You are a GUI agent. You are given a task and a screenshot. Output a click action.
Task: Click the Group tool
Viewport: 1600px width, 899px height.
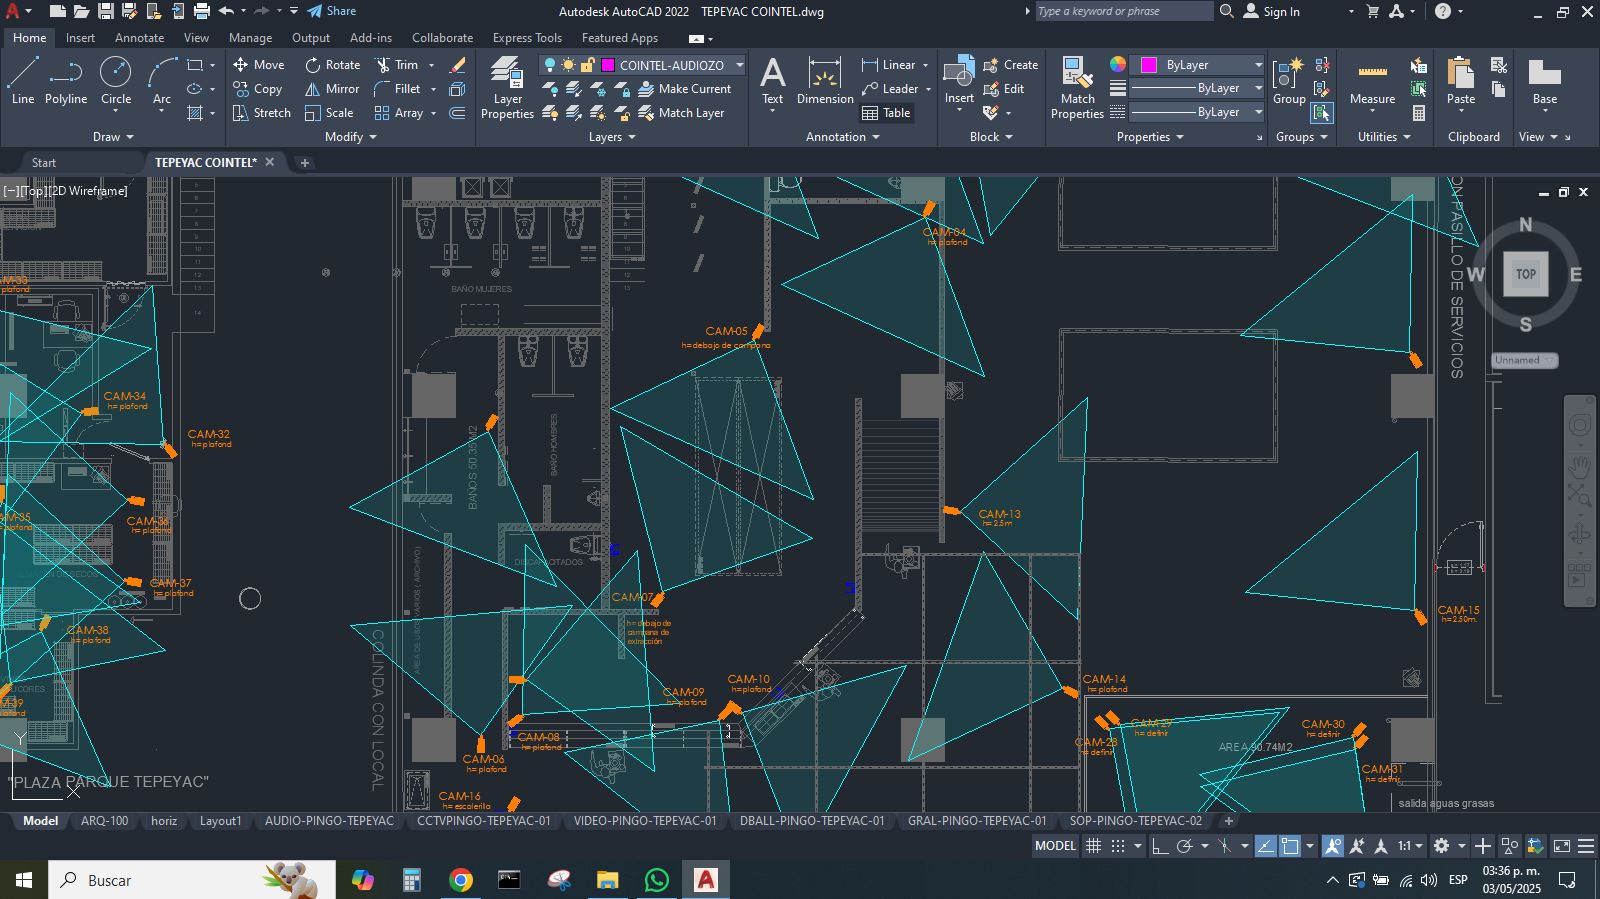pos(1289,81)
